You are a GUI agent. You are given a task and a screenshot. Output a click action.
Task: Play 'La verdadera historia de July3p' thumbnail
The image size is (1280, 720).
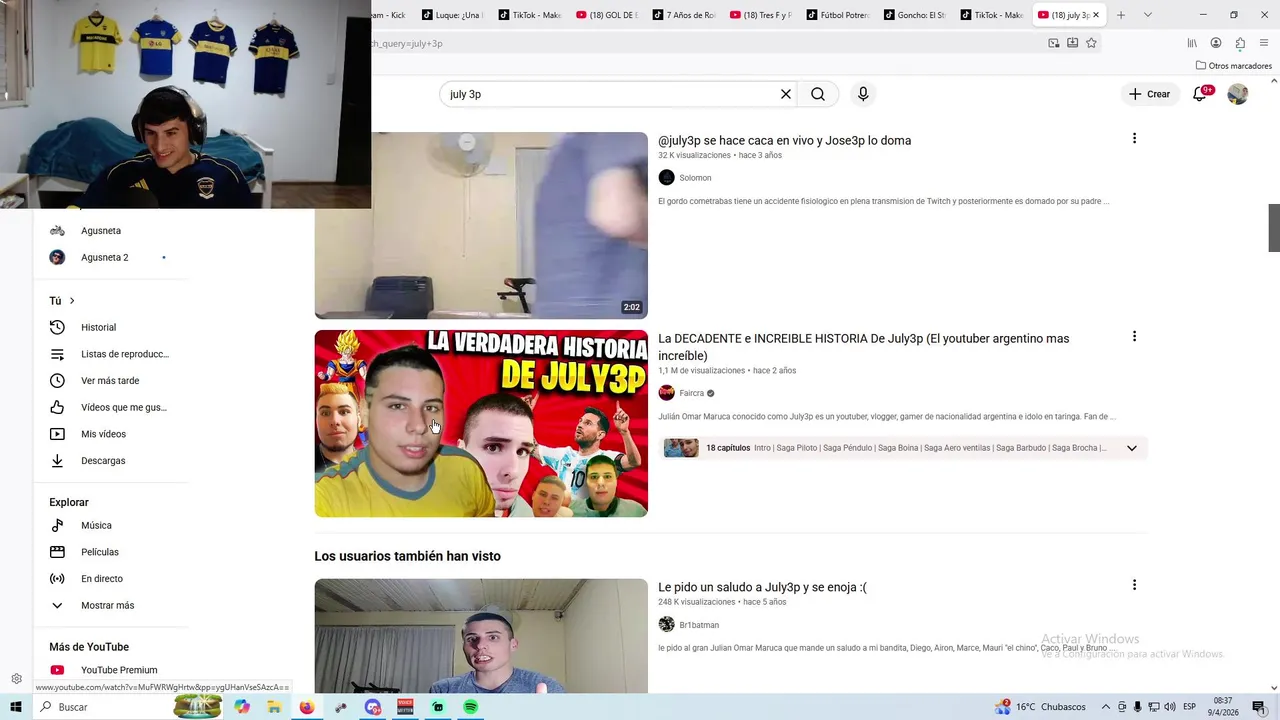click(x=481, y=424)
